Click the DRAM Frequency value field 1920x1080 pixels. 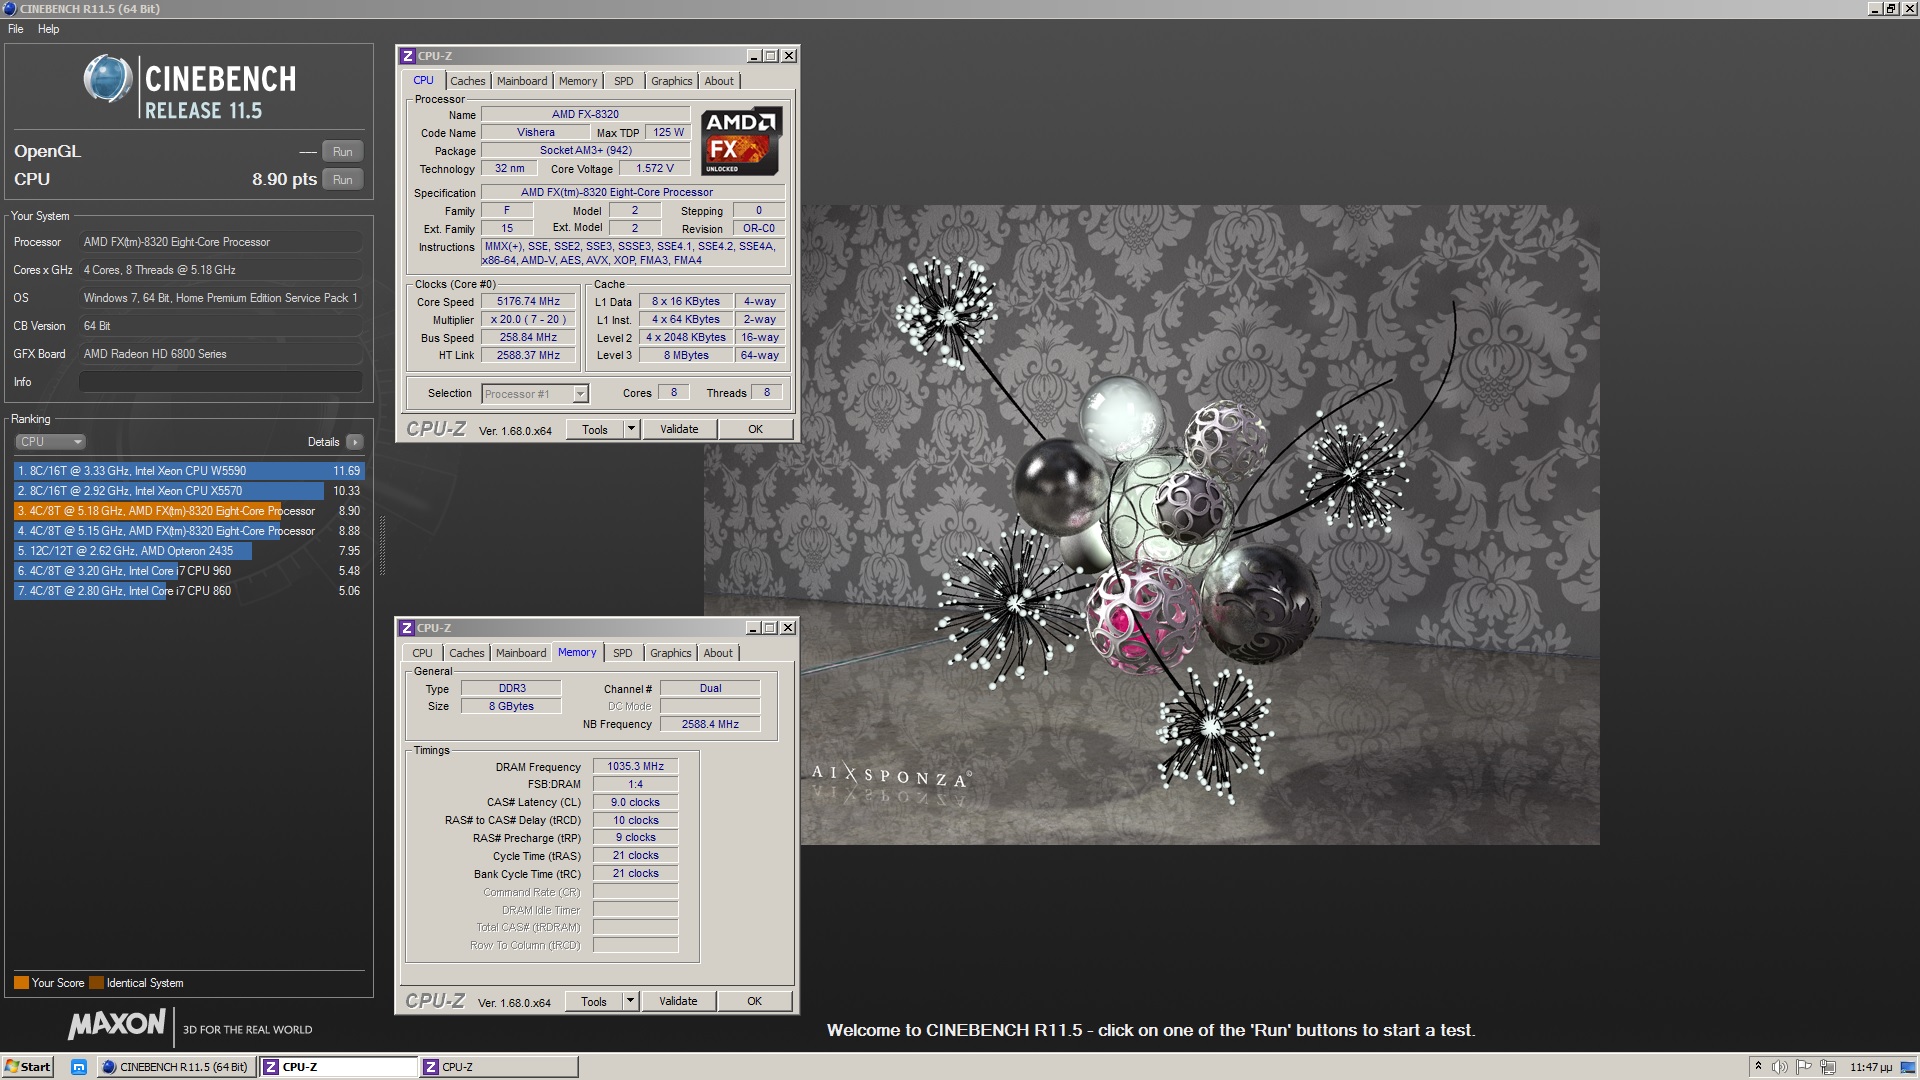pyautogui.click(x=635, y=767)
